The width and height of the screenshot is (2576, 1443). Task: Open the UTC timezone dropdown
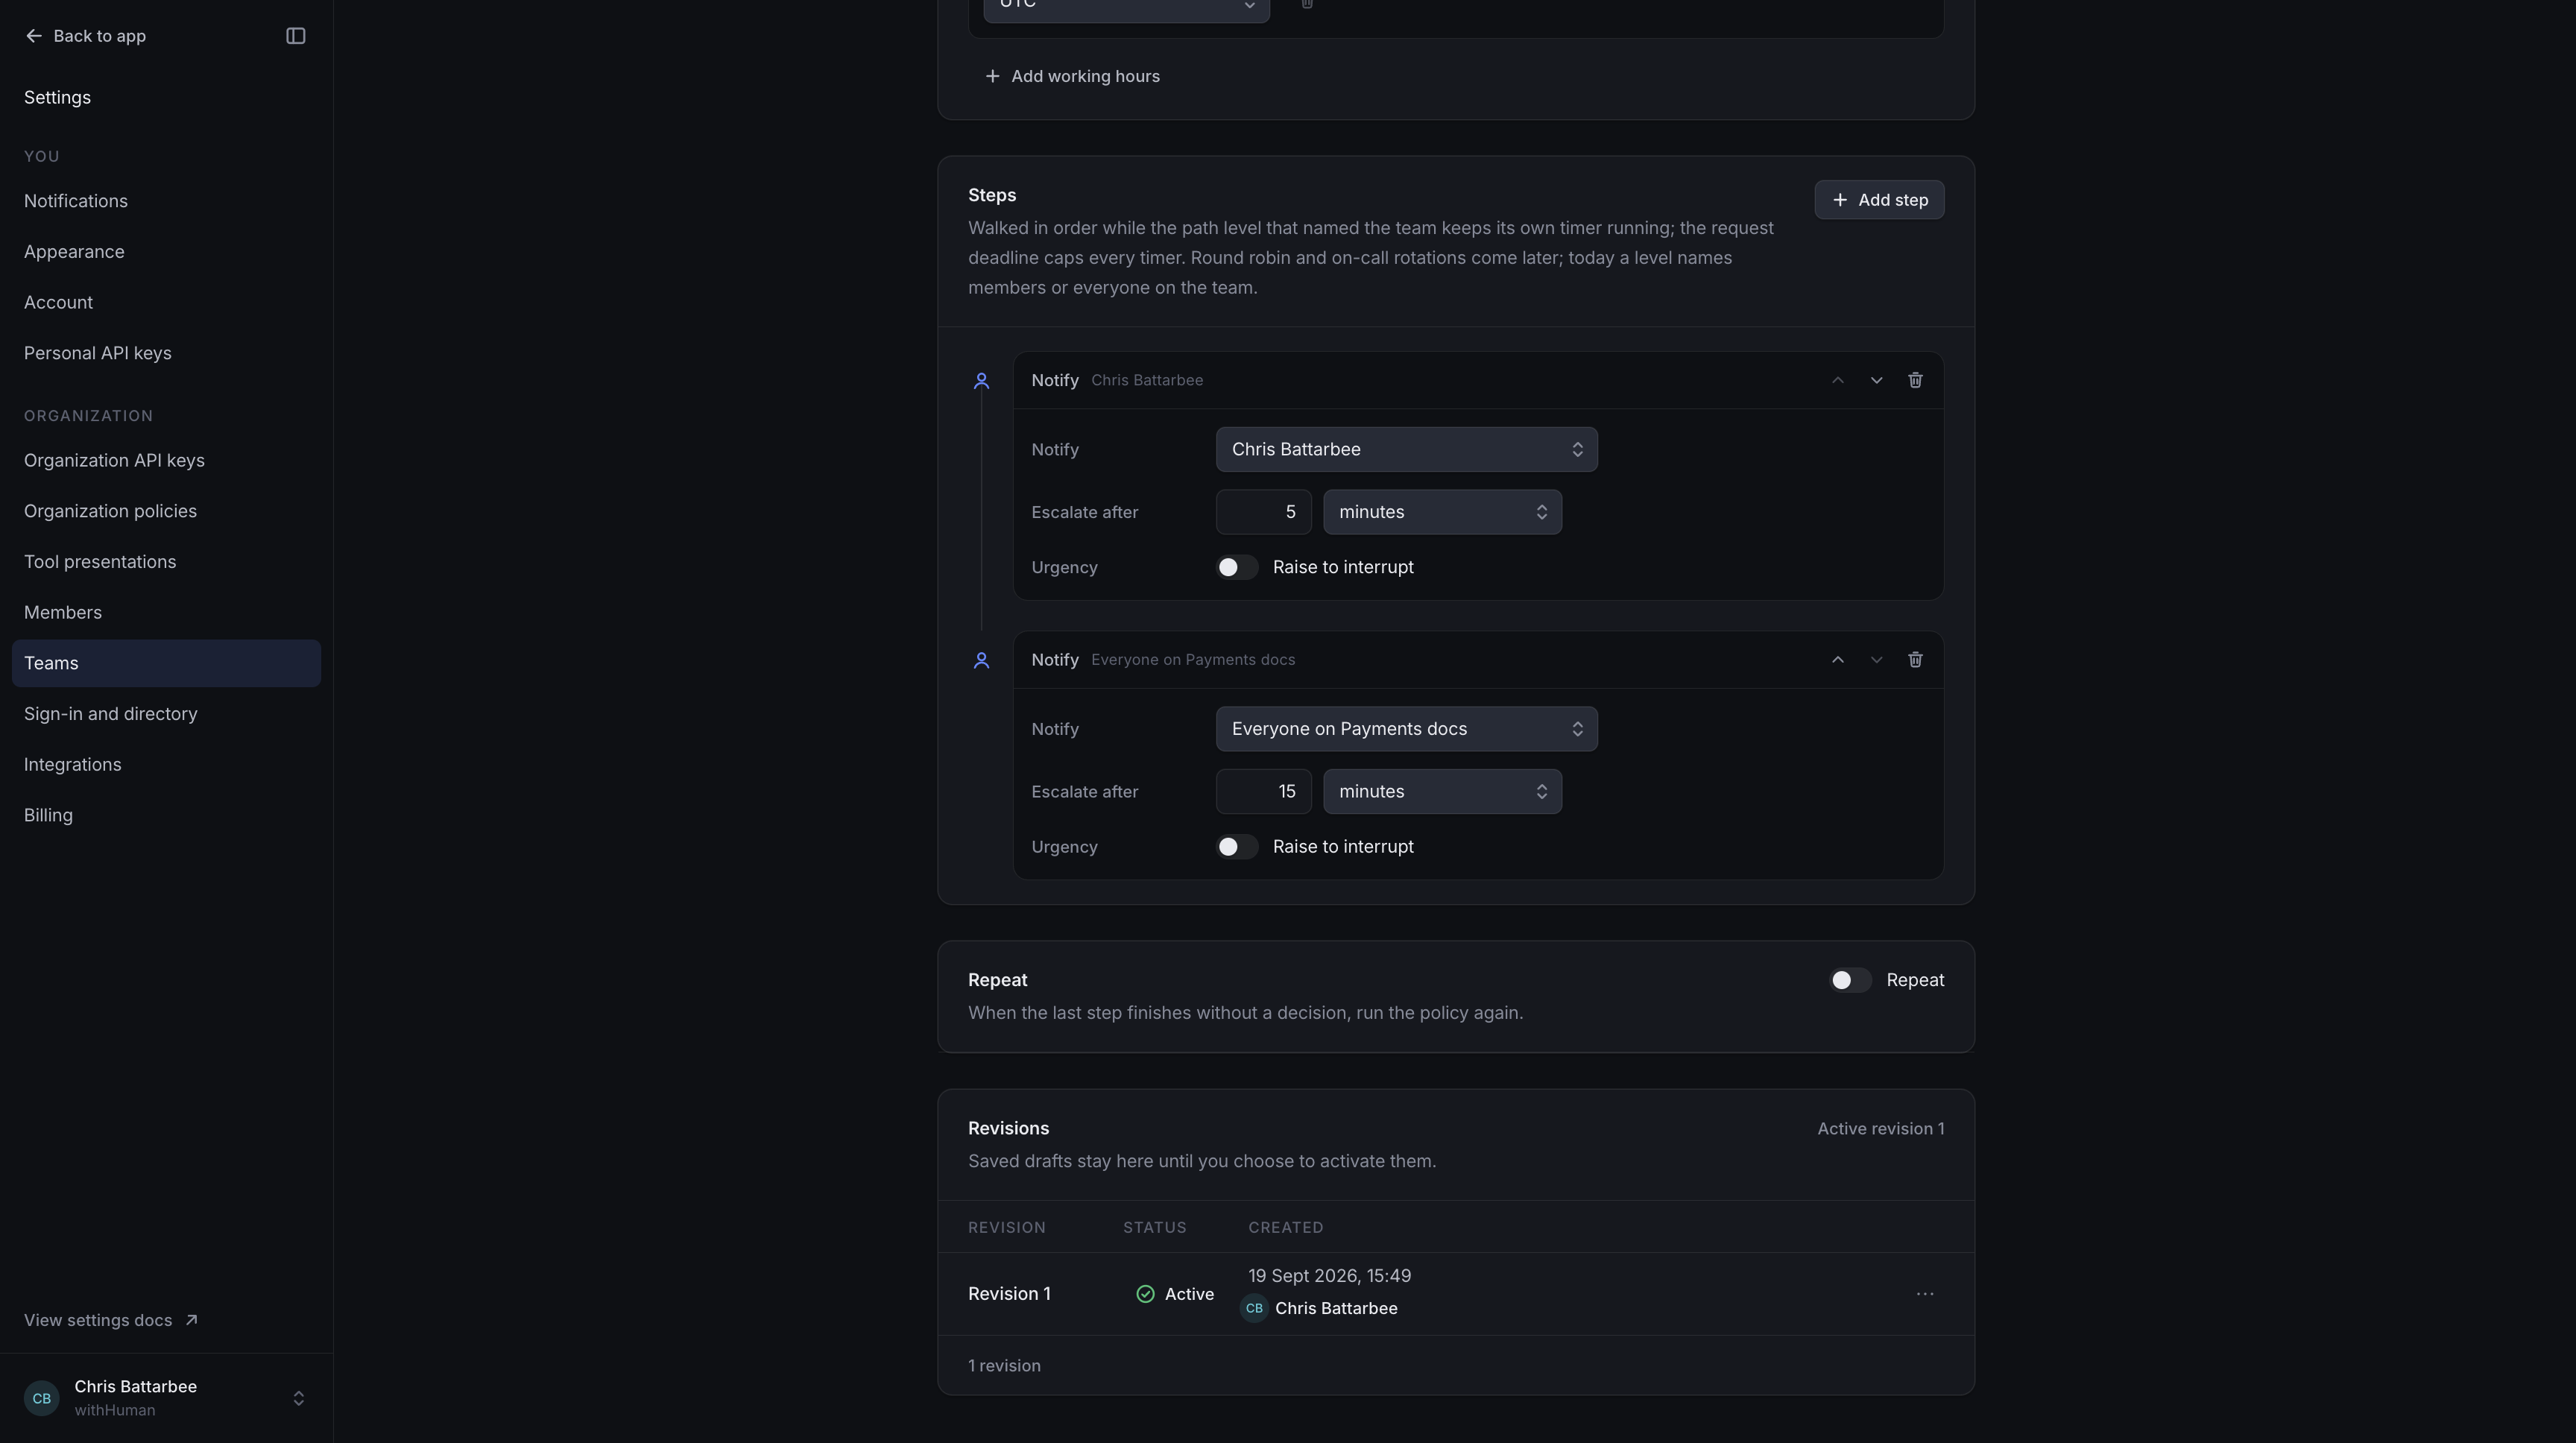[x=1126, y=6]
